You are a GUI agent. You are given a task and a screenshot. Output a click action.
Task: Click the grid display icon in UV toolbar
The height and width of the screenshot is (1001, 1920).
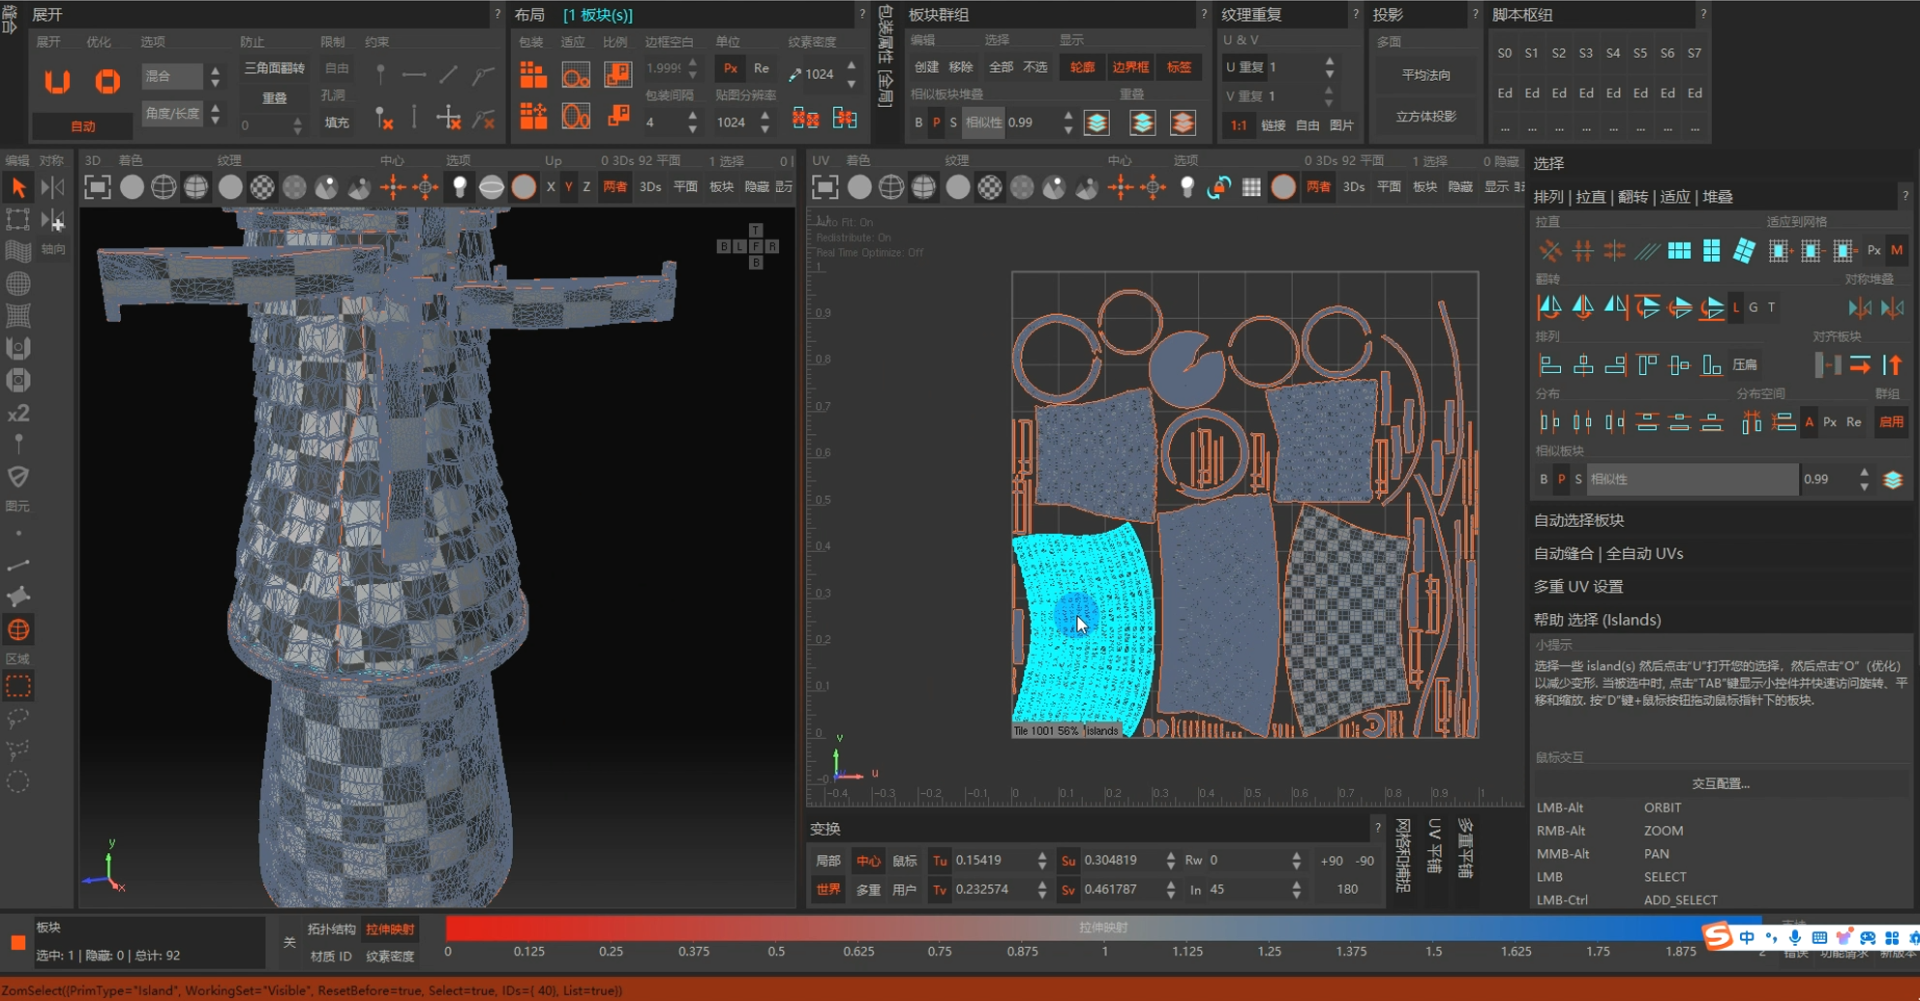tap(1251, 187)
